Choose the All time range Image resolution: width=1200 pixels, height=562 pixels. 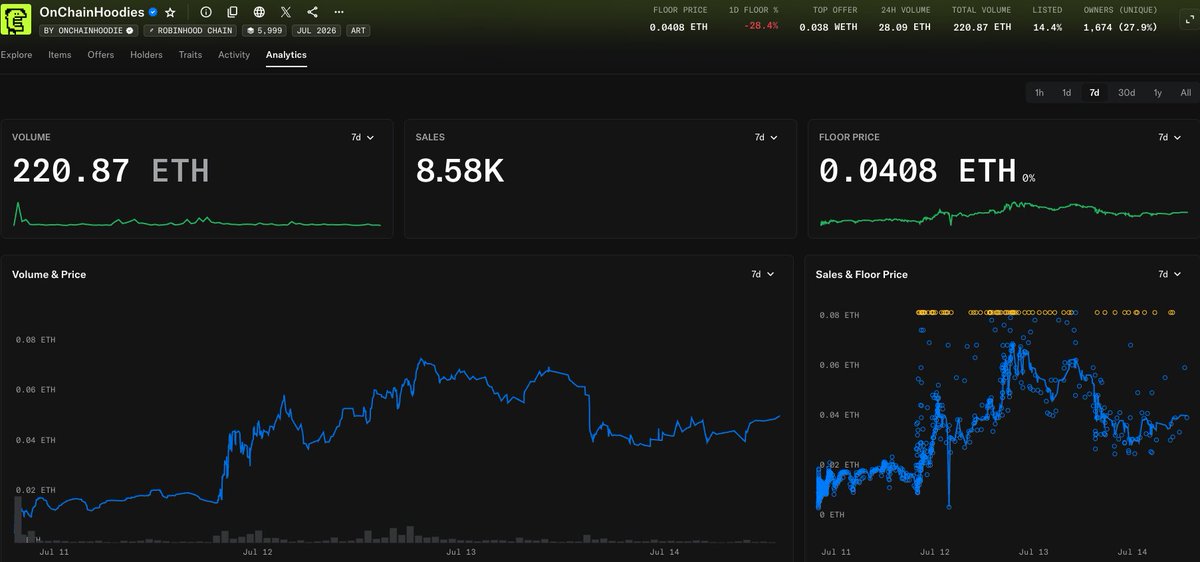pos(1185,93)
